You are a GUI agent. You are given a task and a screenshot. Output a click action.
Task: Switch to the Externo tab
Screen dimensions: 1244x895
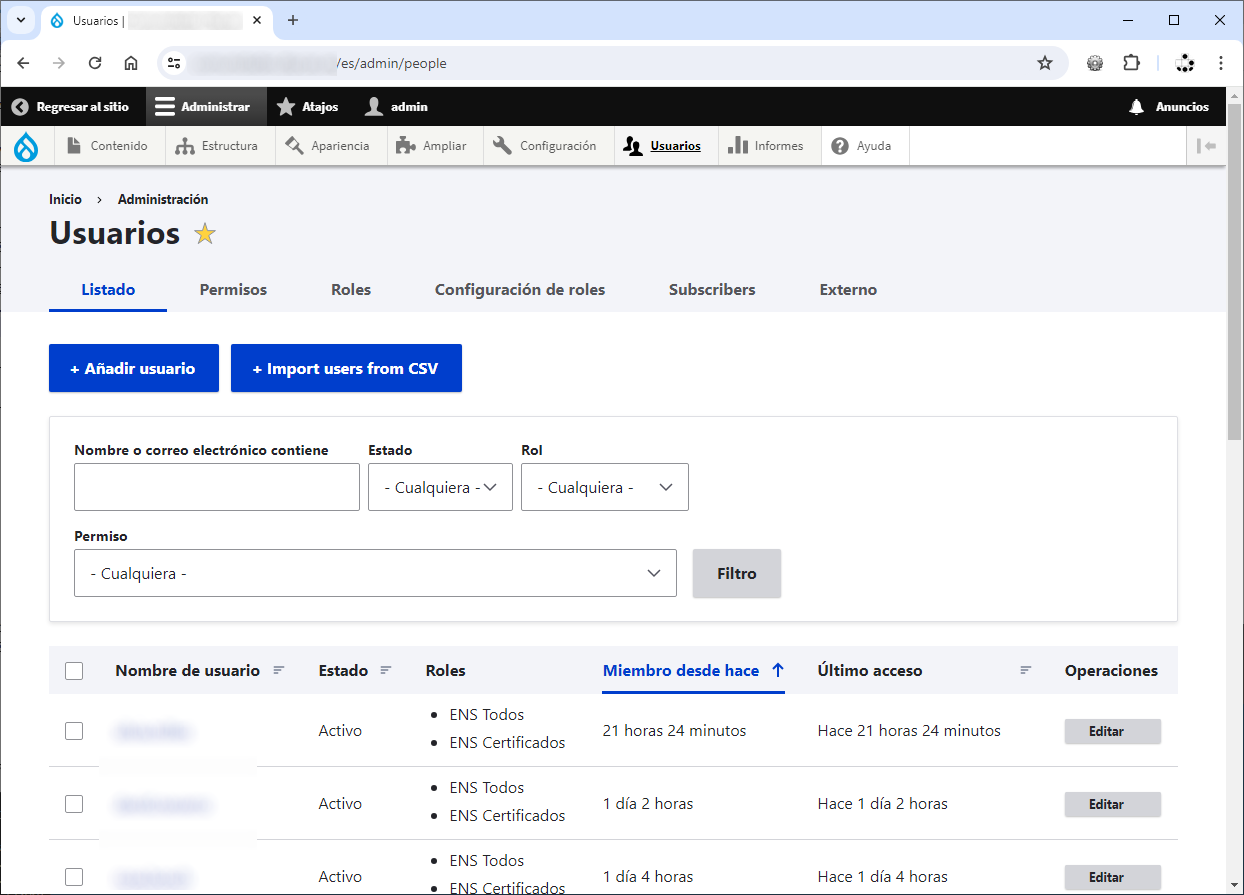pos(848,290)
